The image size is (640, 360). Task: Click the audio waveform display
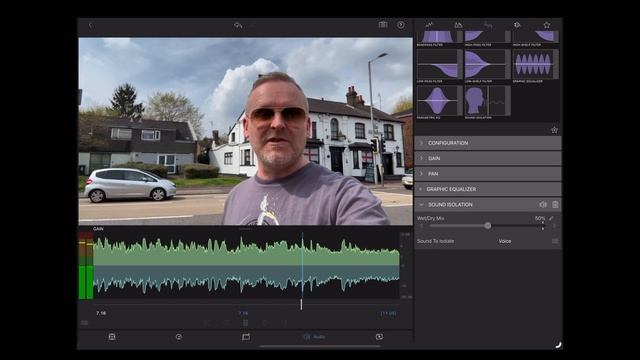point(247,265)
